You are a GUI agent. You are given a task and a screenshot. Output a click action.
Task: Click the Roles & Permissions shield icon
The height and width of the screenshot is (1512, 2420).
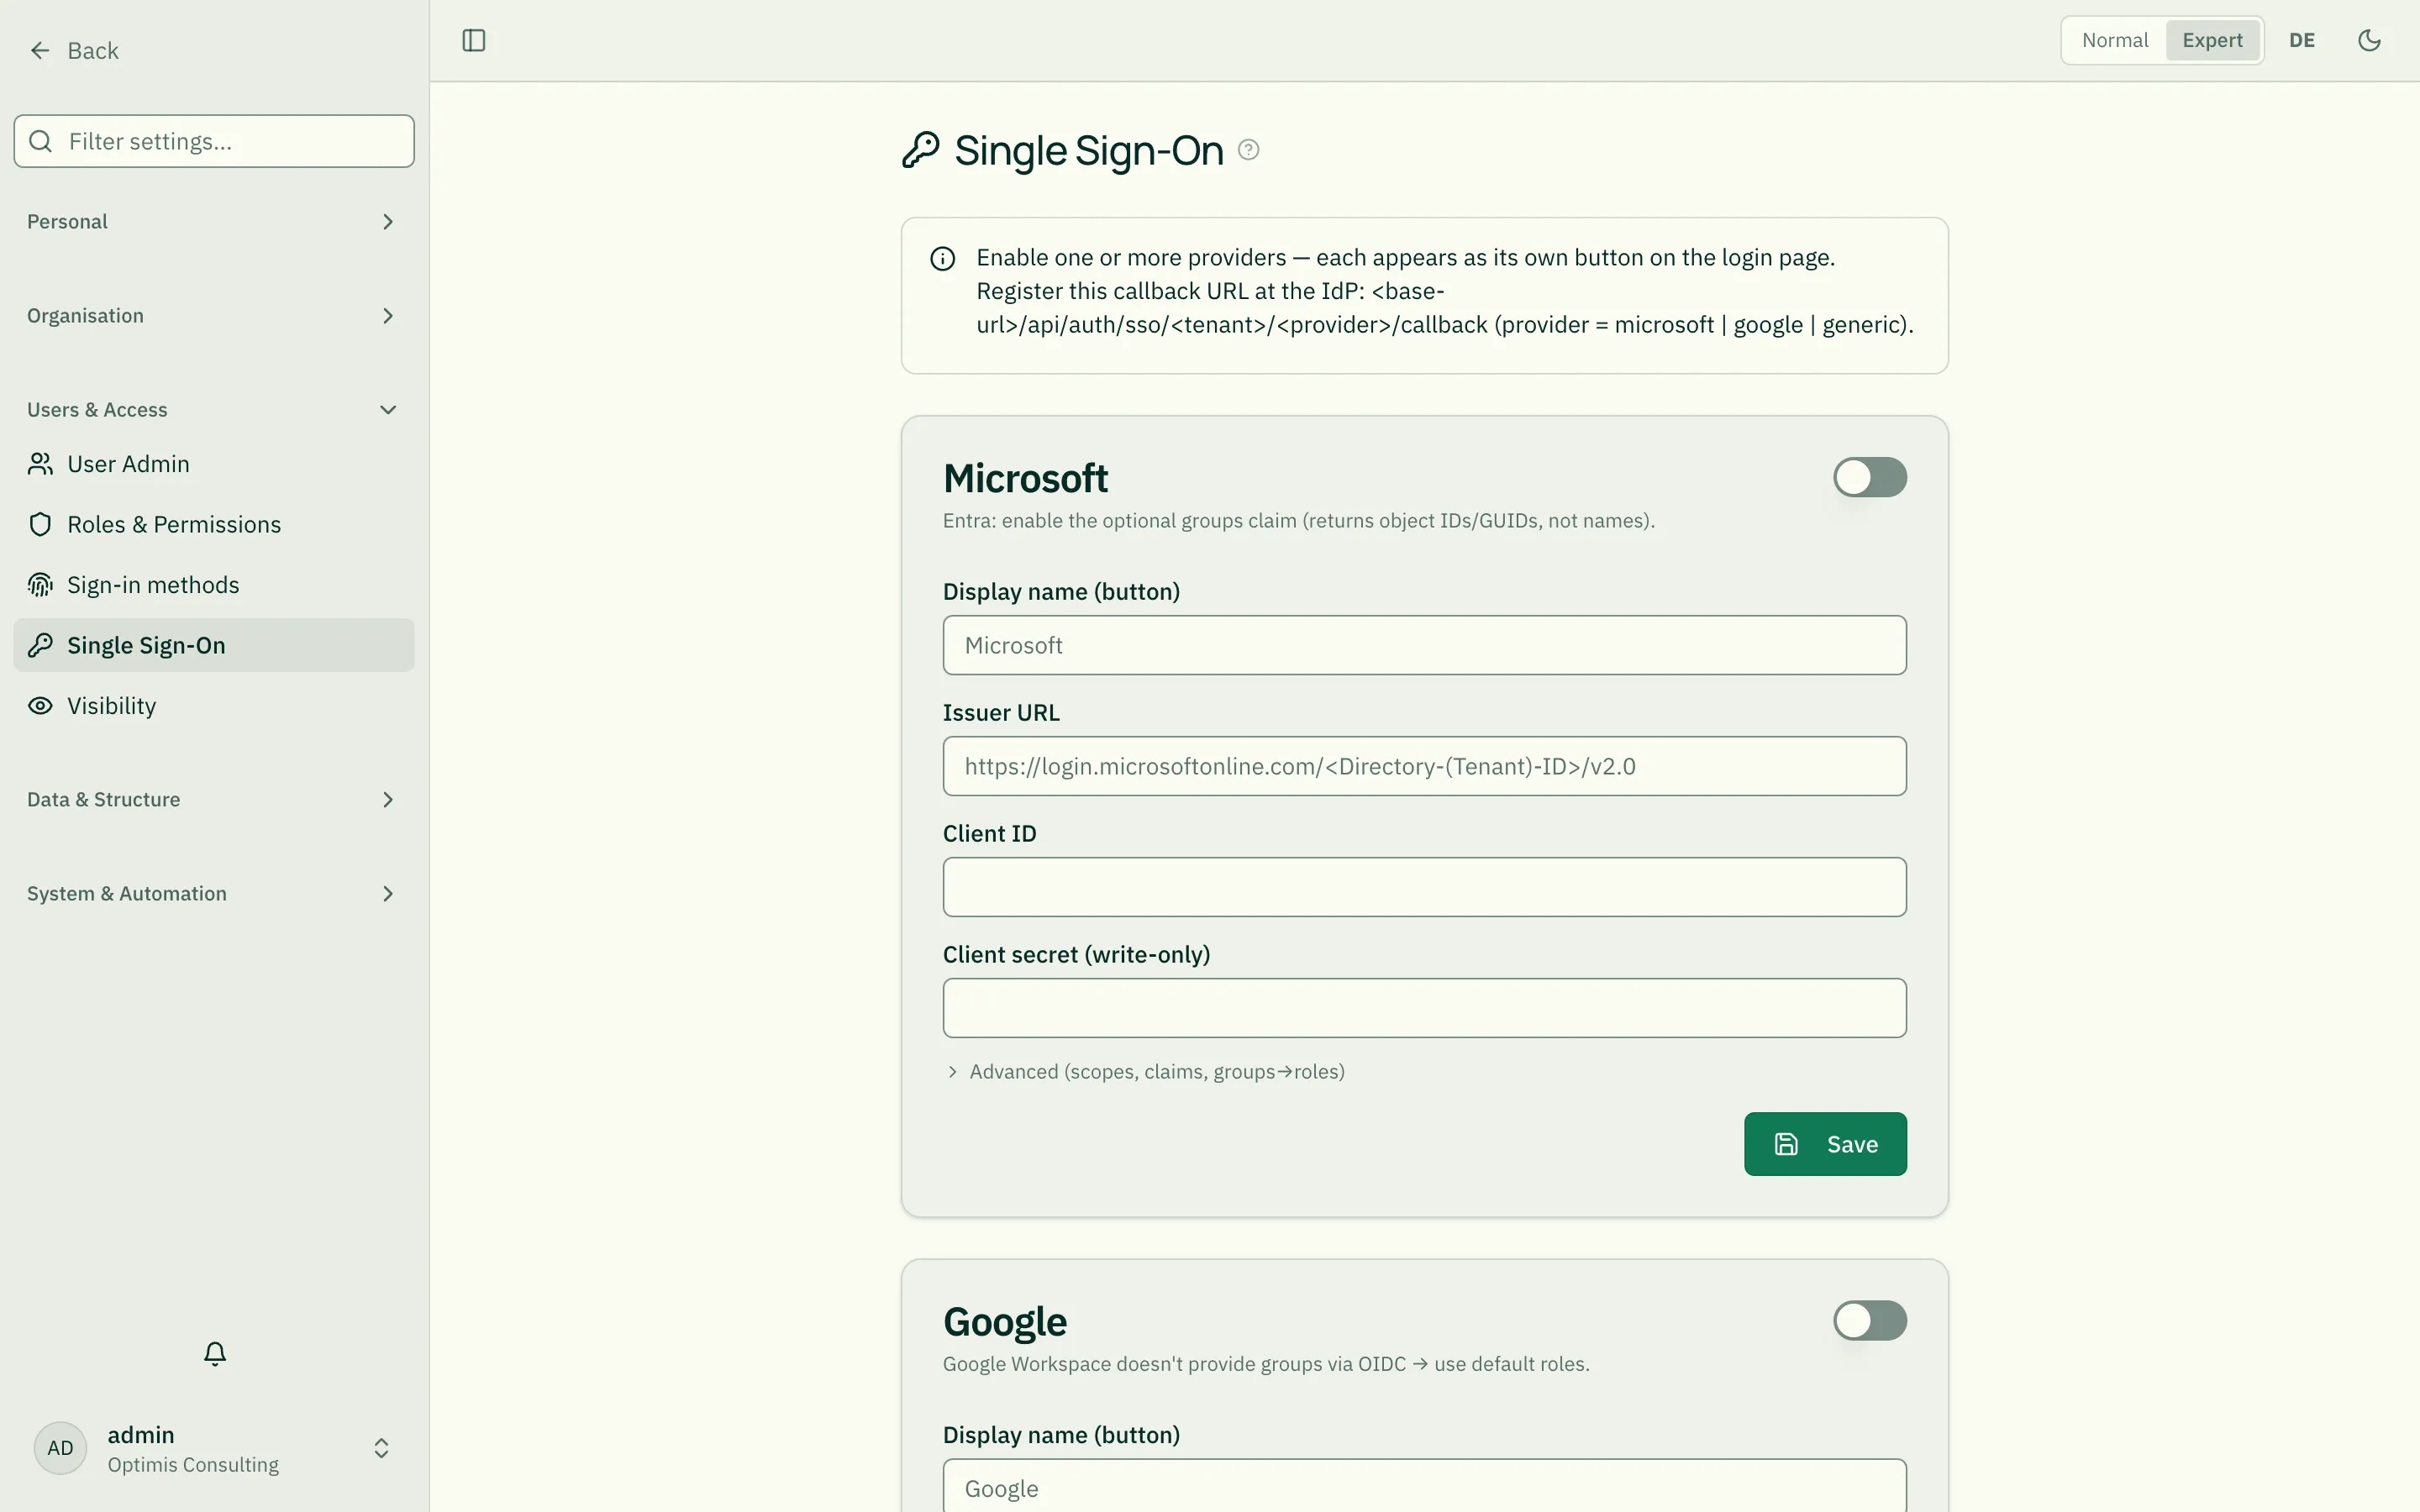pyautogui.click(x=40, y=524)
